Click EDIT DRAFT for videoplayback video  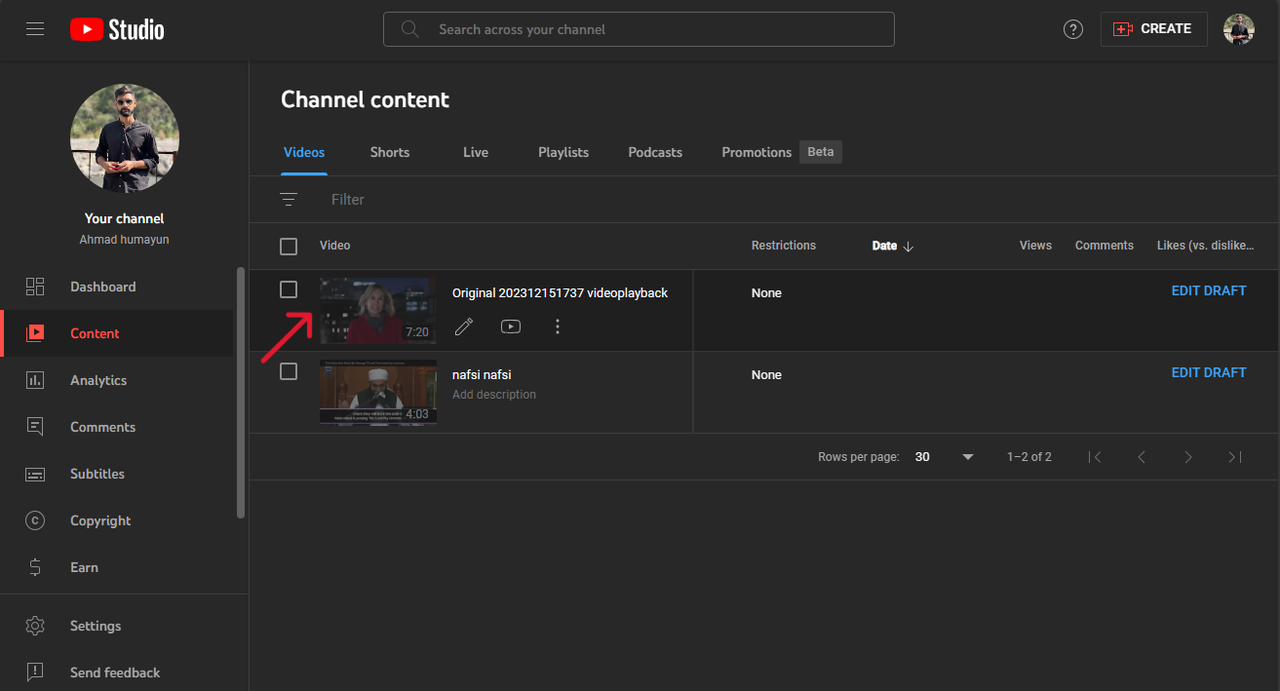(x=1209, y=291)
